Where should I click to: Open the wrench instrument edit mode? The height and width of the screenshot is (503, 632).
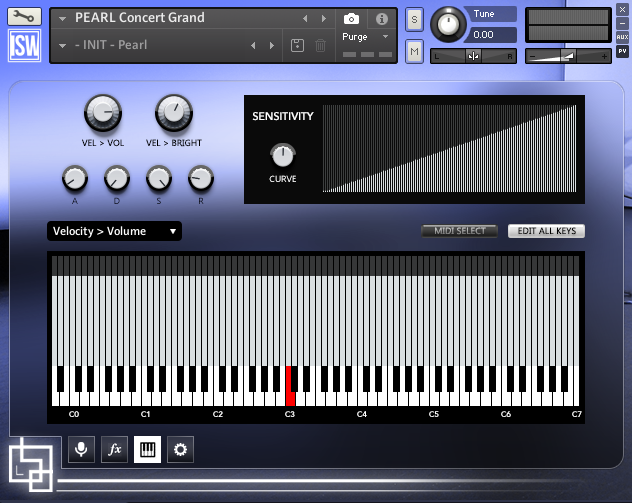point(24,16)
